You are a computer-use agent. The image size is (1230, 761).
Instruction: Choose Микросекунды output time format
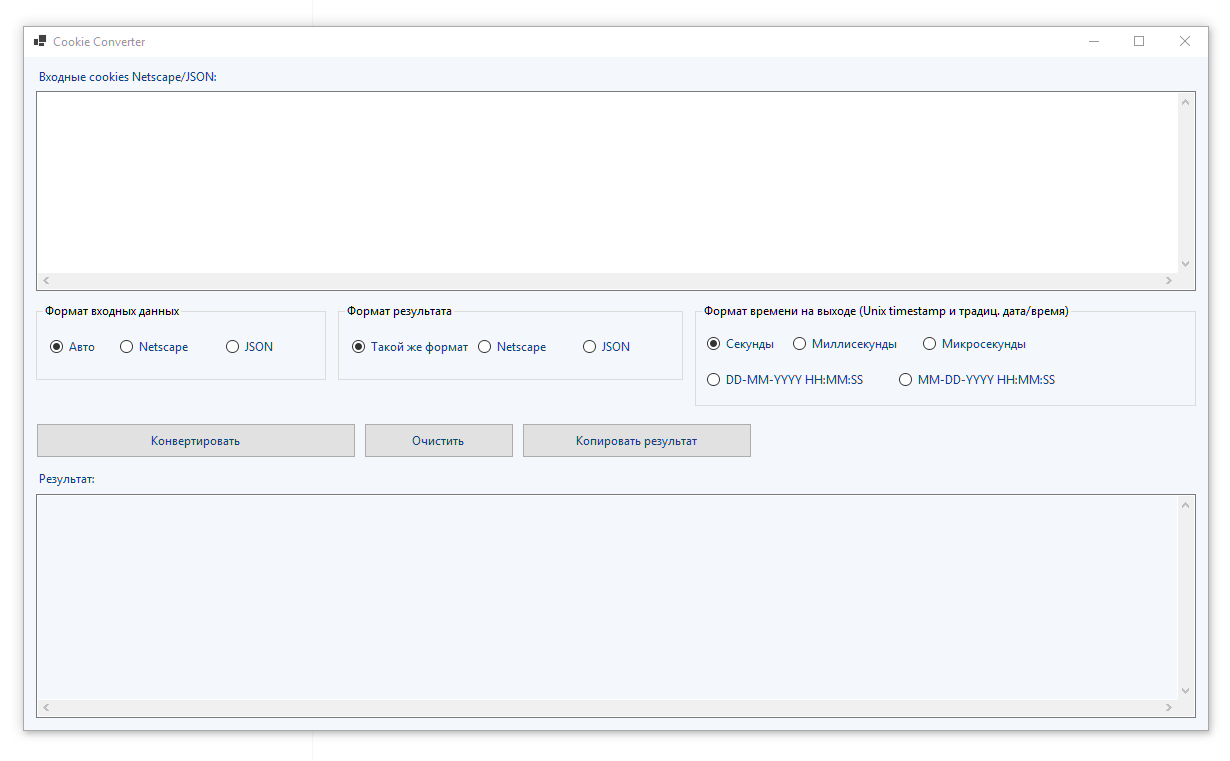[x=974, y=344]
